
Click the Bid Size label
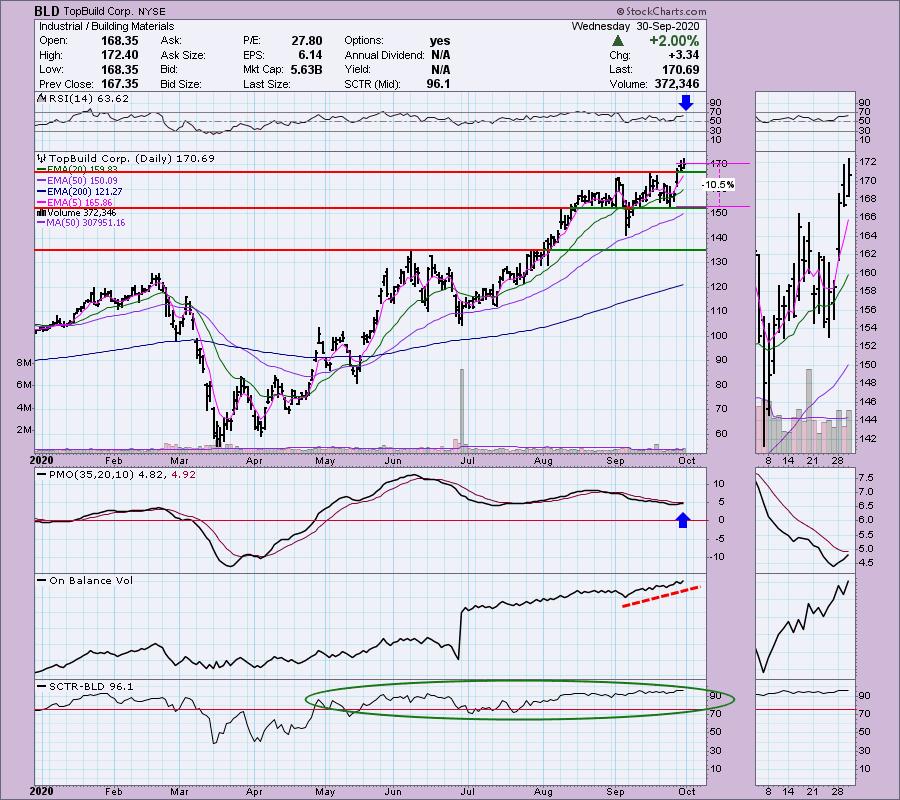click(x=181, y=84)
